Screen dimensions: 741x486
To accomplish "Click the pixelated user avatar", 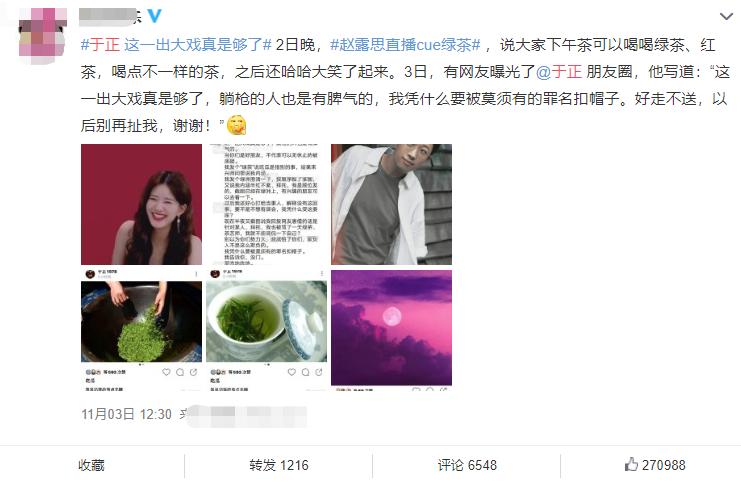I will (43, 35).
